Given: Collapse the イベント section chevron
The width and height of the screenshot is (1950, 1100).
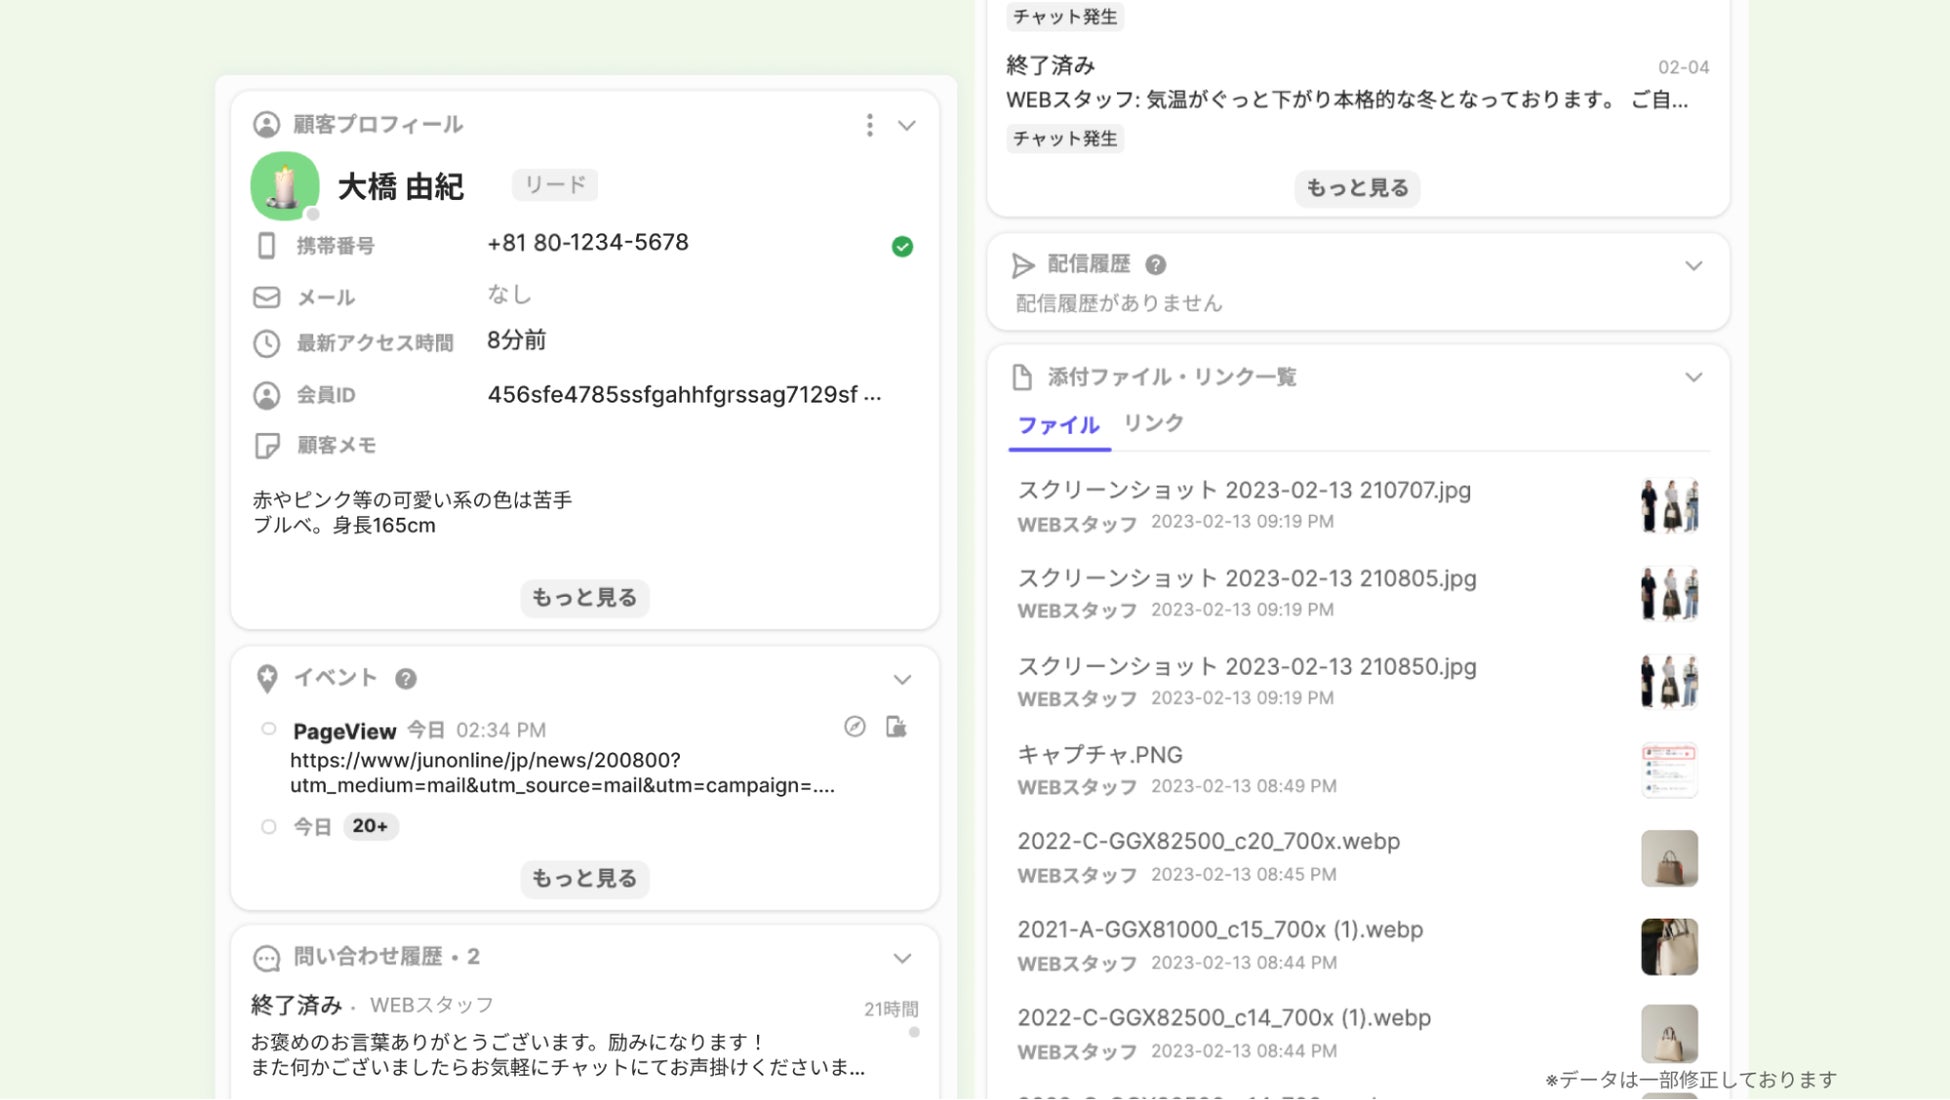Looking at the screenshot, I should tap(902, 680).
